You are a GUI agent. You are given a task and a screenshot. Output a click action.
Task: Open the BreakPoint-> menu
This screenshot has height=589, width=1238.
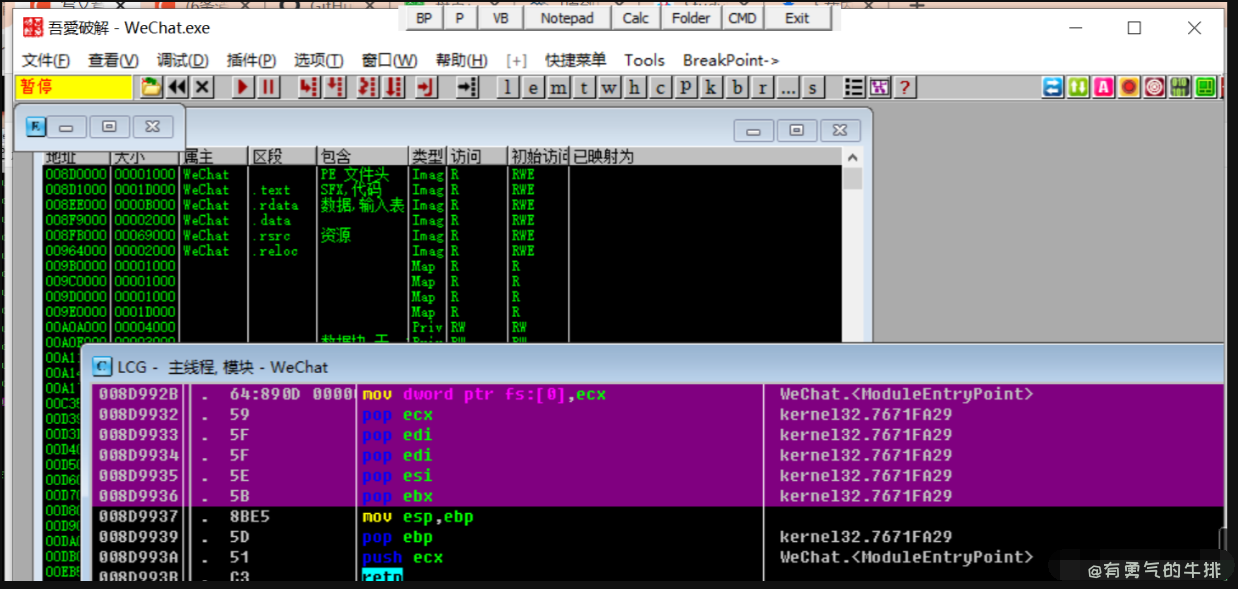[731, 60]
